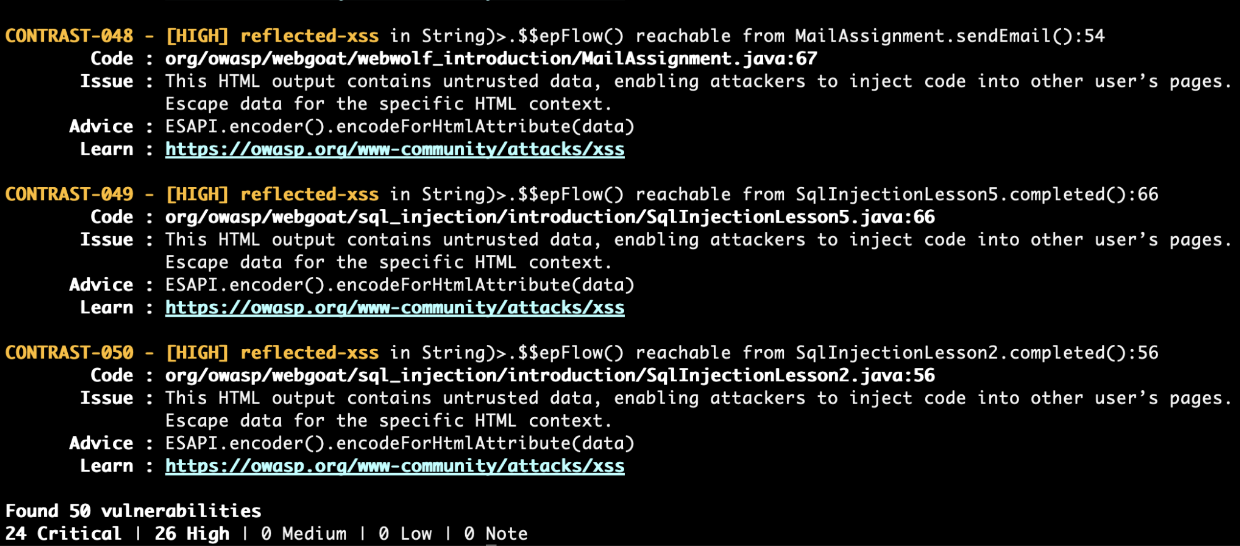
Task: Click the [HIGH] severity tag on CONTRAST-050
Action: click(198, 353)
